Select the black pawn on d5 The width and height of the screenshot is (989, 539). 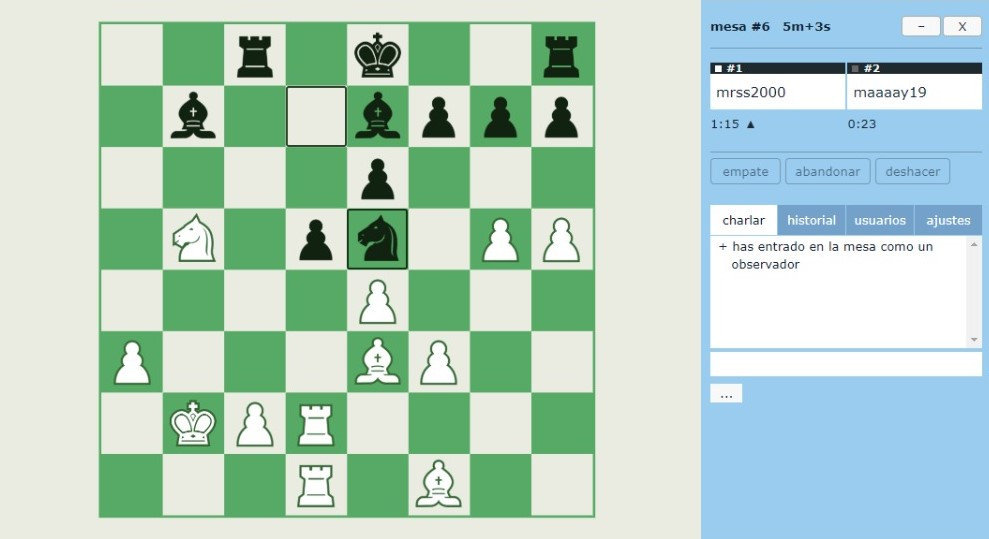(316, 240)
